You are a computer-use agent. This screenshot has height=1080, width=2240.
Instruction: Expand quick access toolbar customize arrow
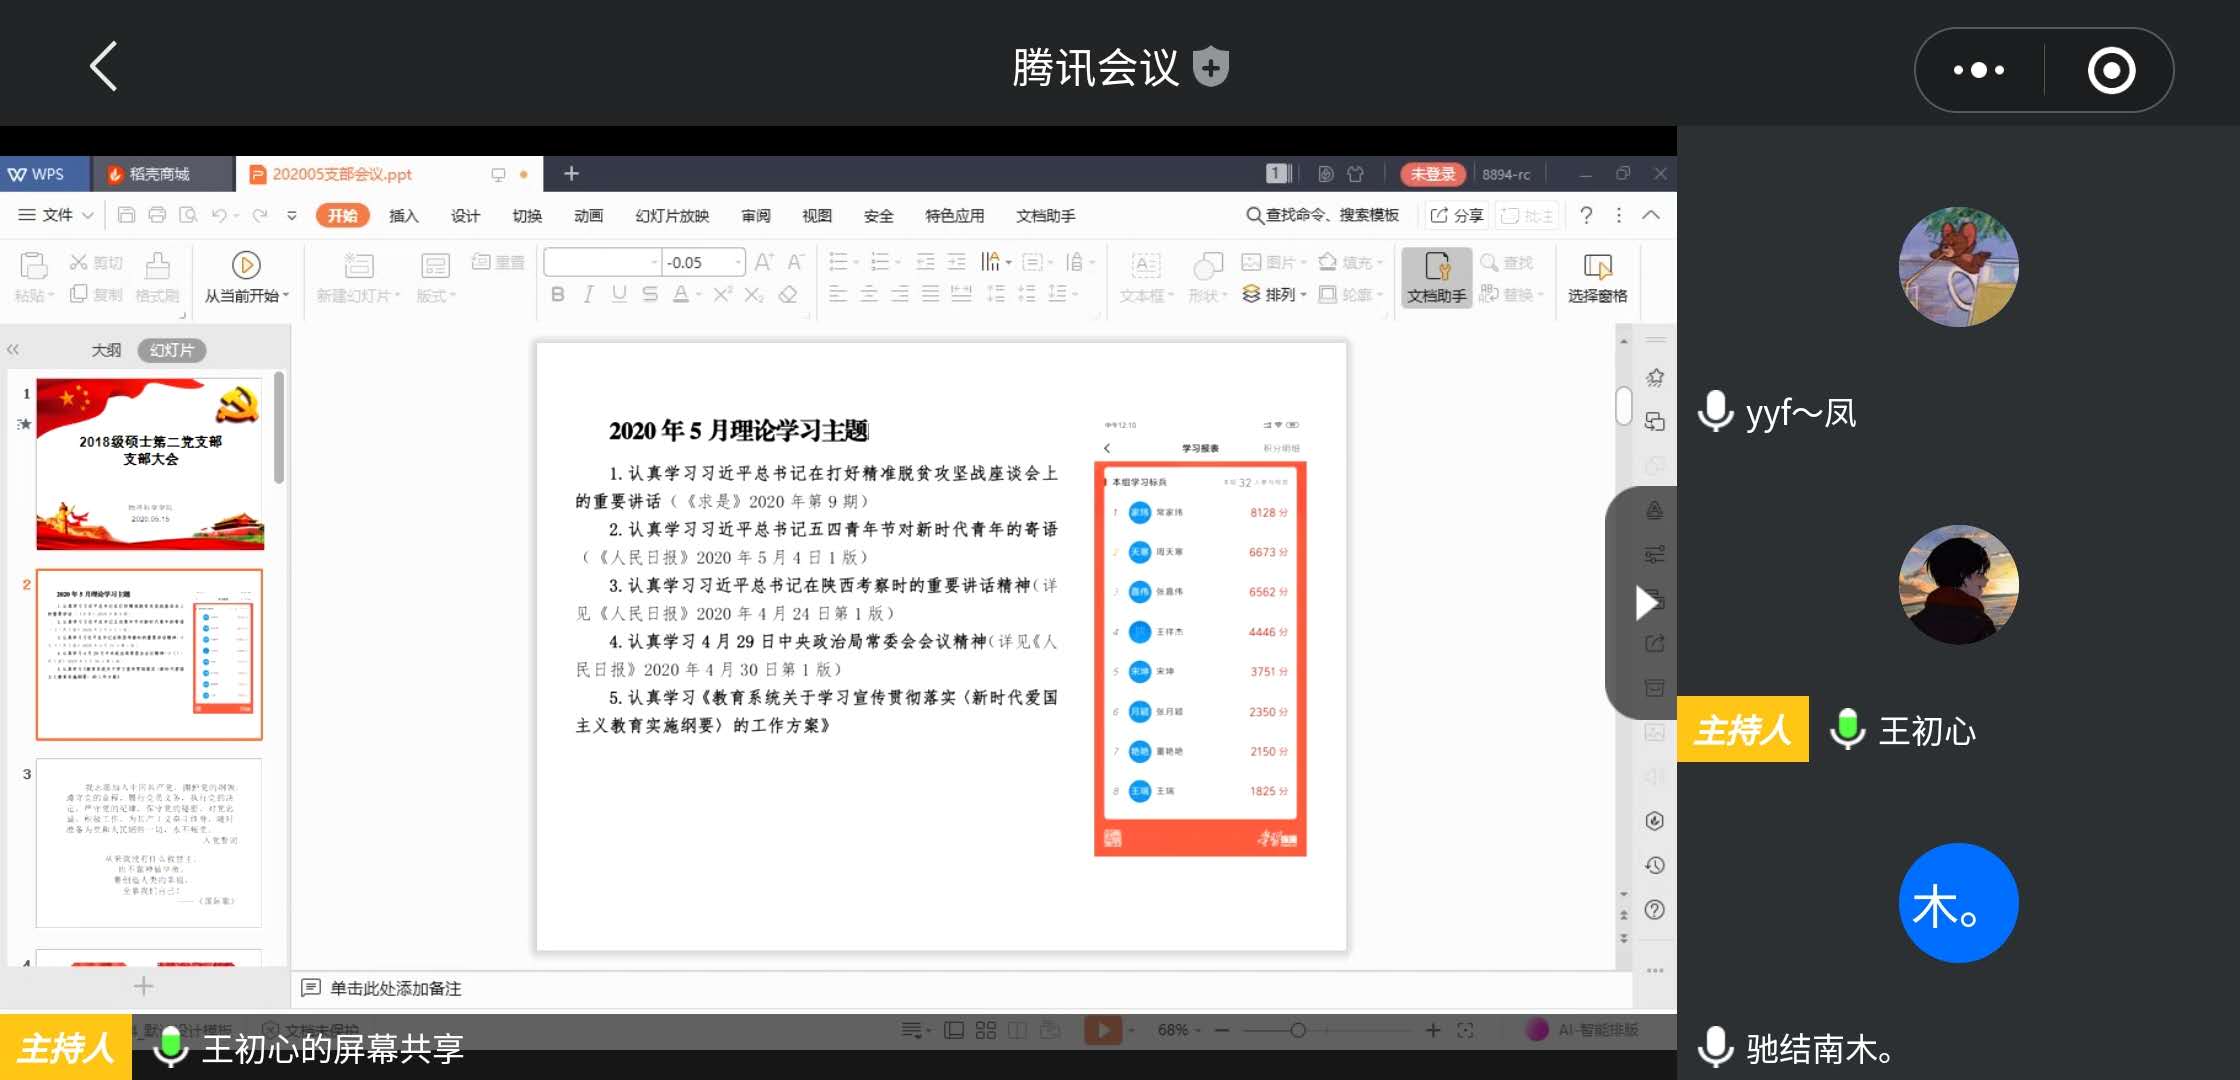292,215
